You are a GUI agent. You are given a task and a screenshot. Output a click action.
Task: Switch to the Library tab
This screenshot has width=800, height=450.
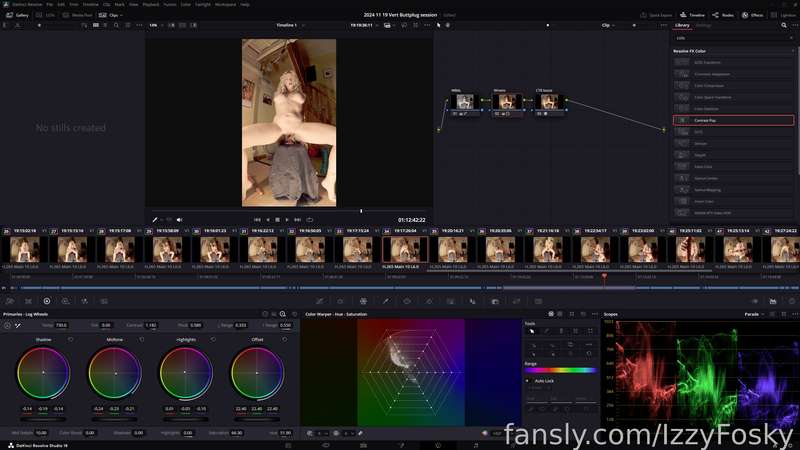[x=682, y=25]
